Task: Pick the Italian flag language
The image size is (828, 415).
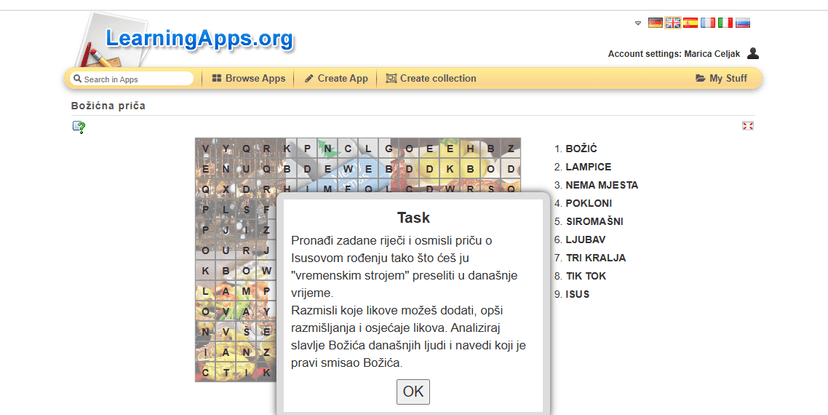Action: click(725, 23)
